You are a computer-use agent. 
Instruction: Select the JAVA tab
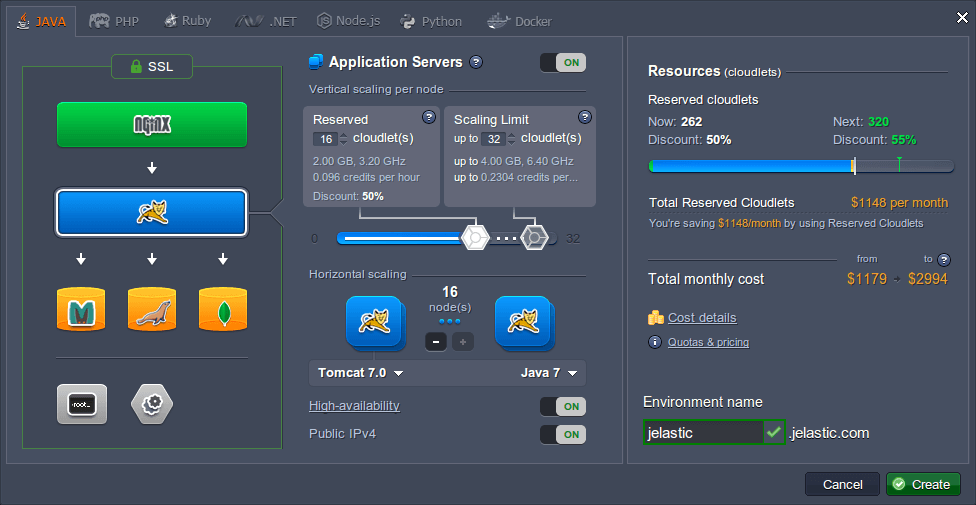click(42, 21)
